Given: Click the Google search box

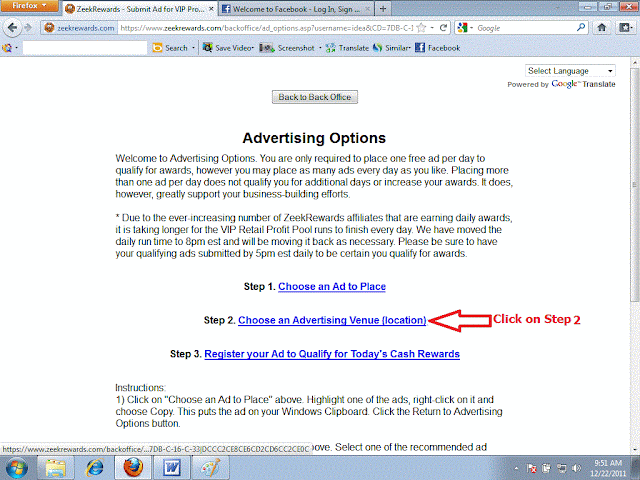Looking at the screenshot, I should pos(525,28).
